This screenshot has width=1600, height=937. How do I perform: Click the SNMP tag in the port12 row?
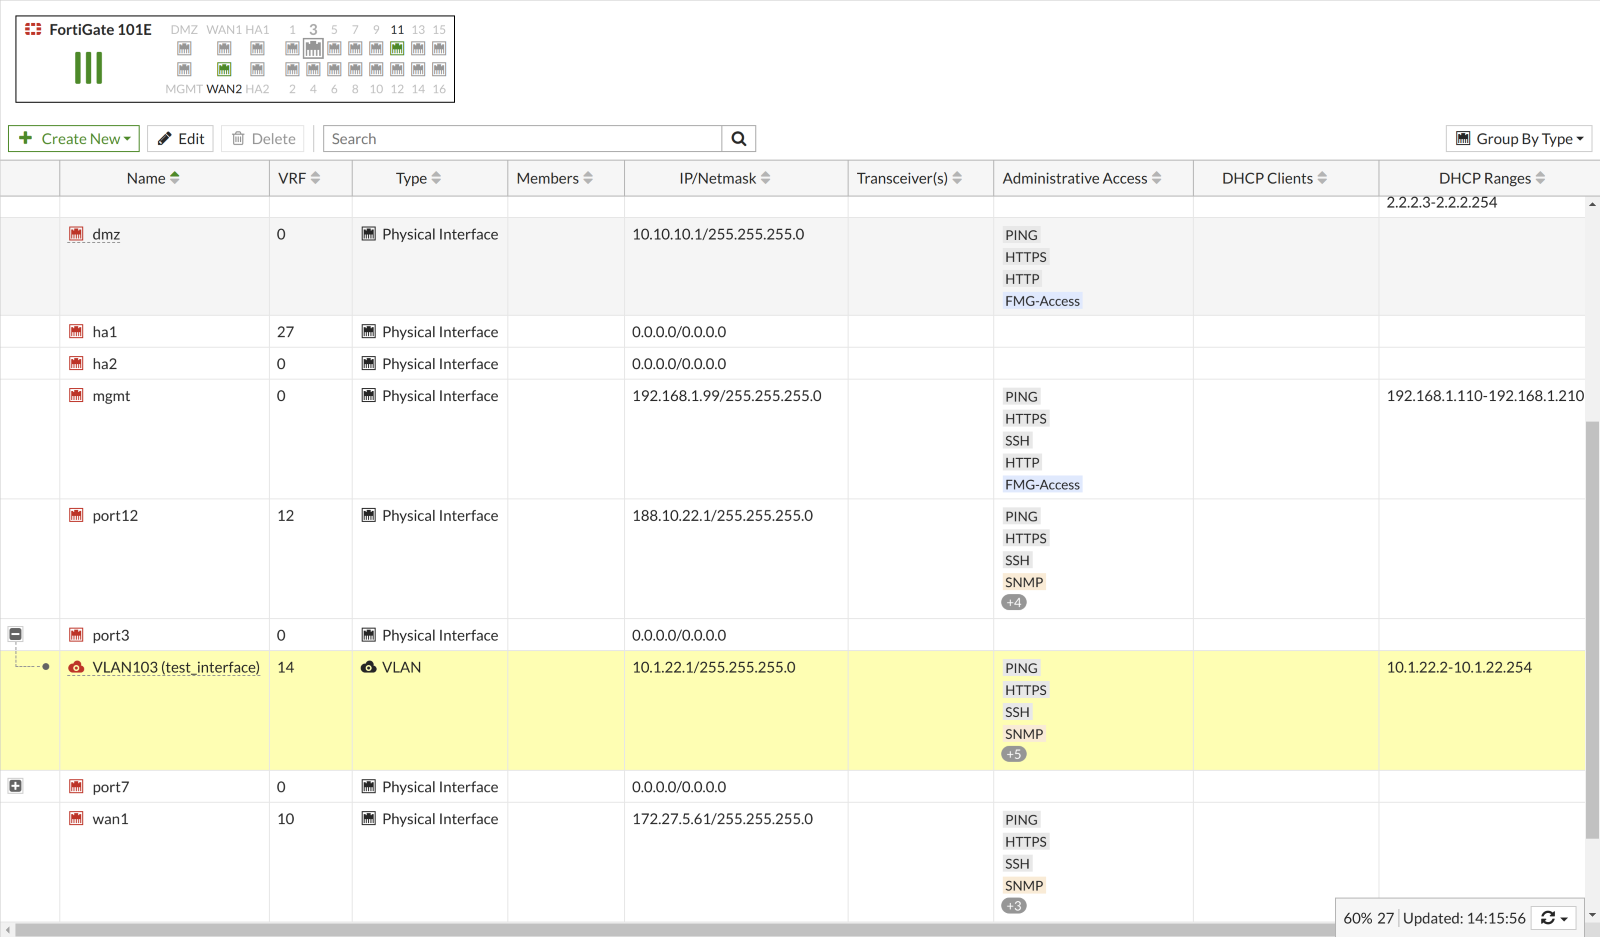[x=1024, y=582]
